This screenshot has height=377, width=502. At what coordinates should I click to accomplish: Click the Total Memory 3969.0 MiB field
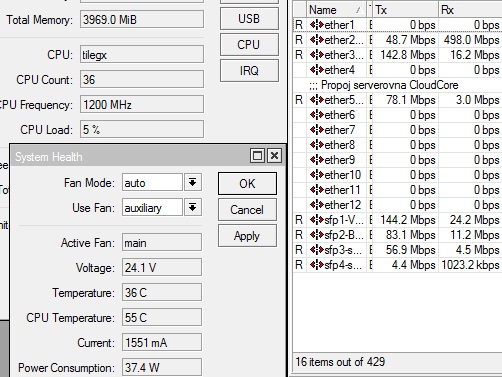point(142,19)
